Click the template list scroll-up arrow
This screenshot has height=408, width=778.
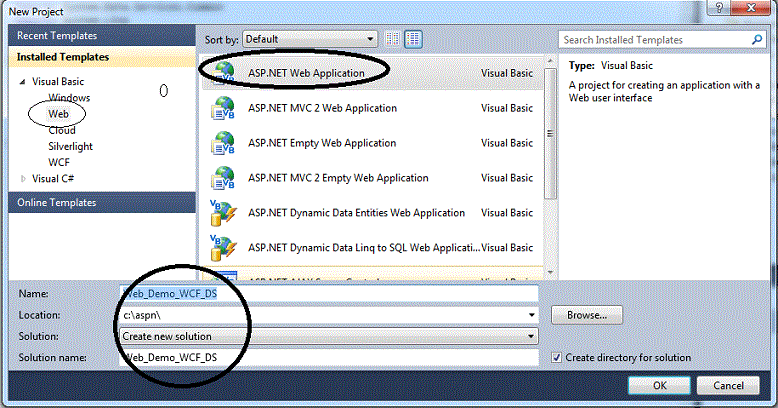point(550,61)
